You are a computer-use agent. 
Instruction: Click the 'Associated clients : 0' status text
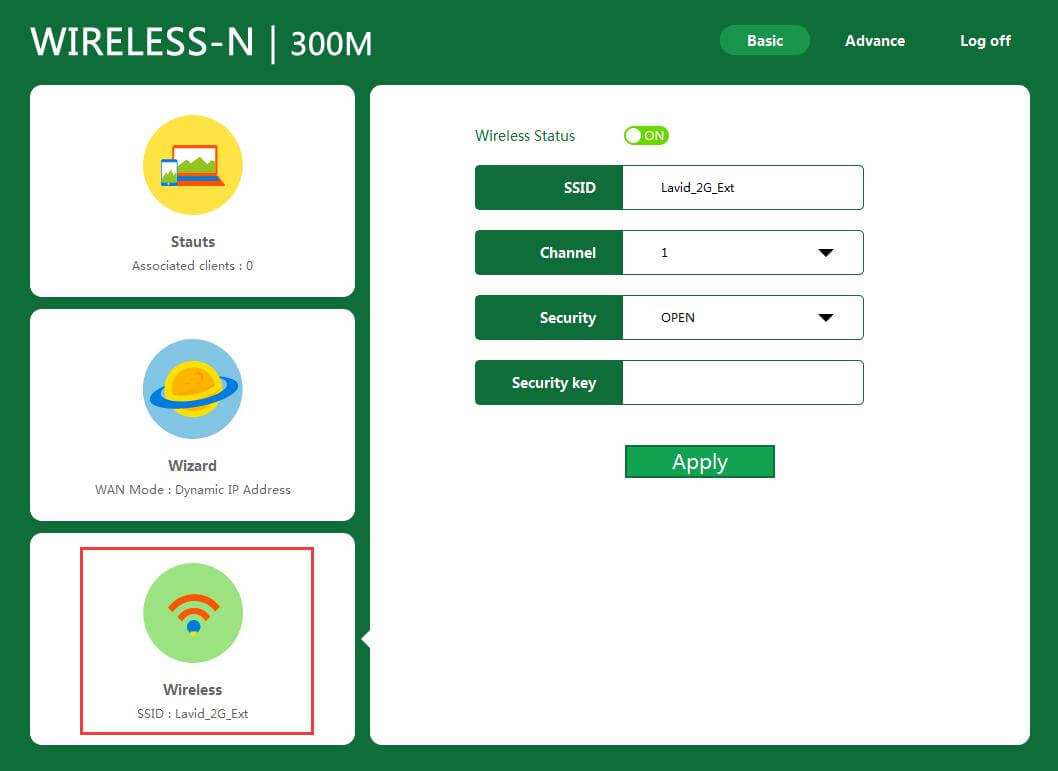click(192, 266)
